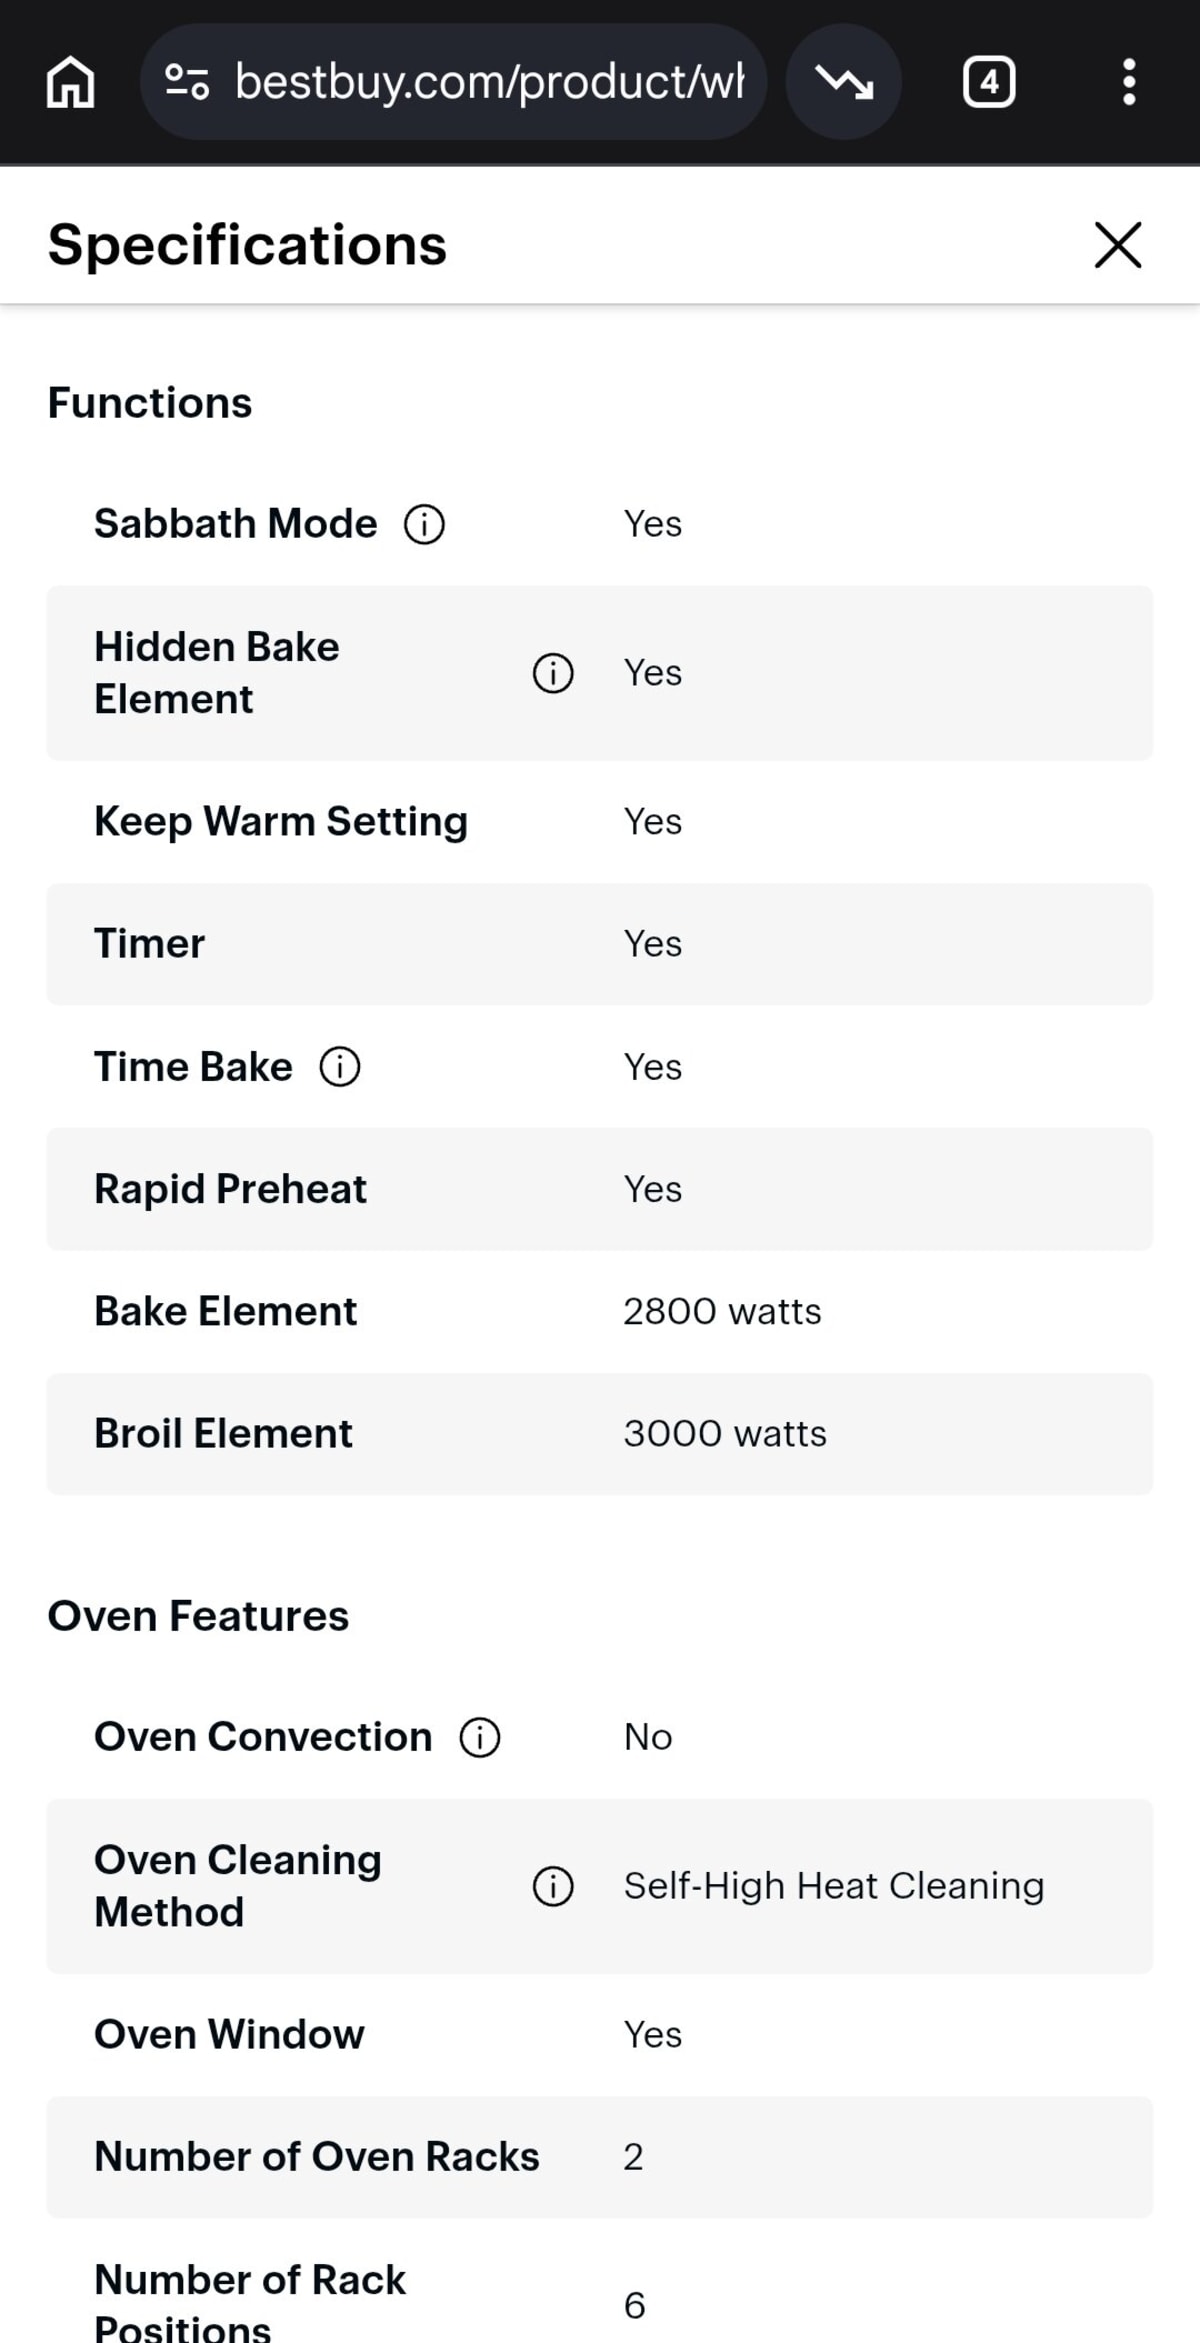Select the Rapid Preheat row
Screen dimensions: 1200x2343
pyautogui.click(x=600, y=1189)
